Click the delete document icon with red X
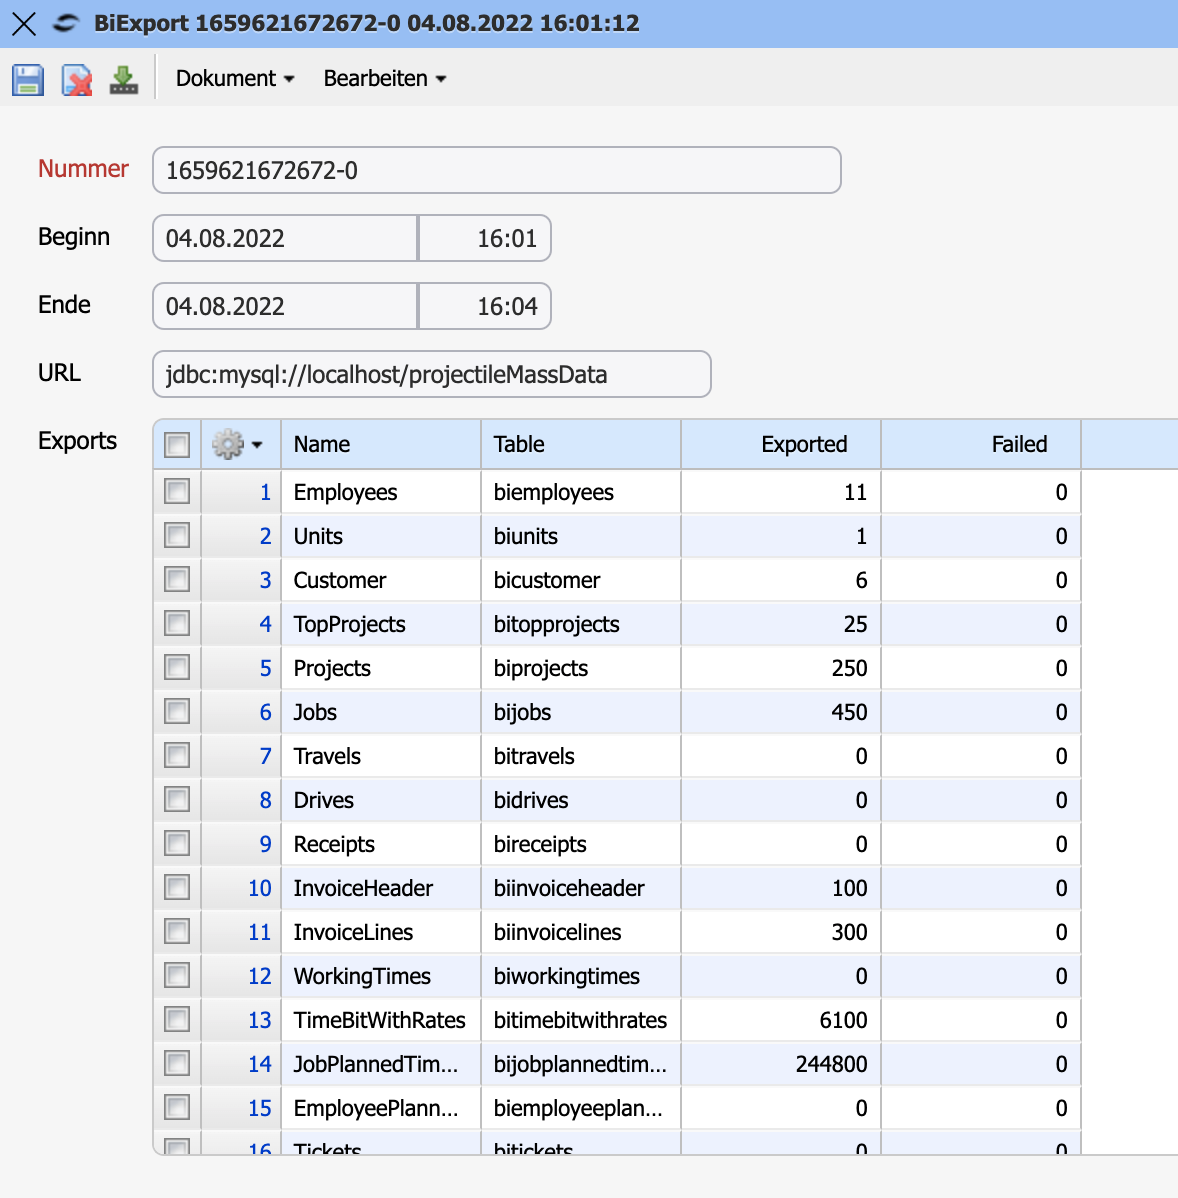The image size is (1178, 1198). (x=77, y=79)
